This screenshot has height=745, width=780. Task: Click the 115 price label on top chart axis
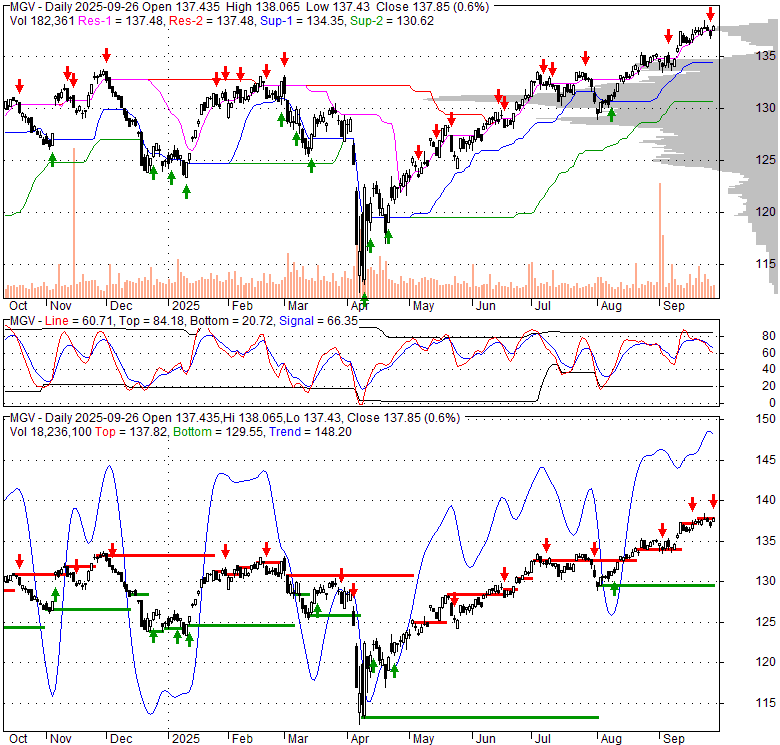point(766,264)
